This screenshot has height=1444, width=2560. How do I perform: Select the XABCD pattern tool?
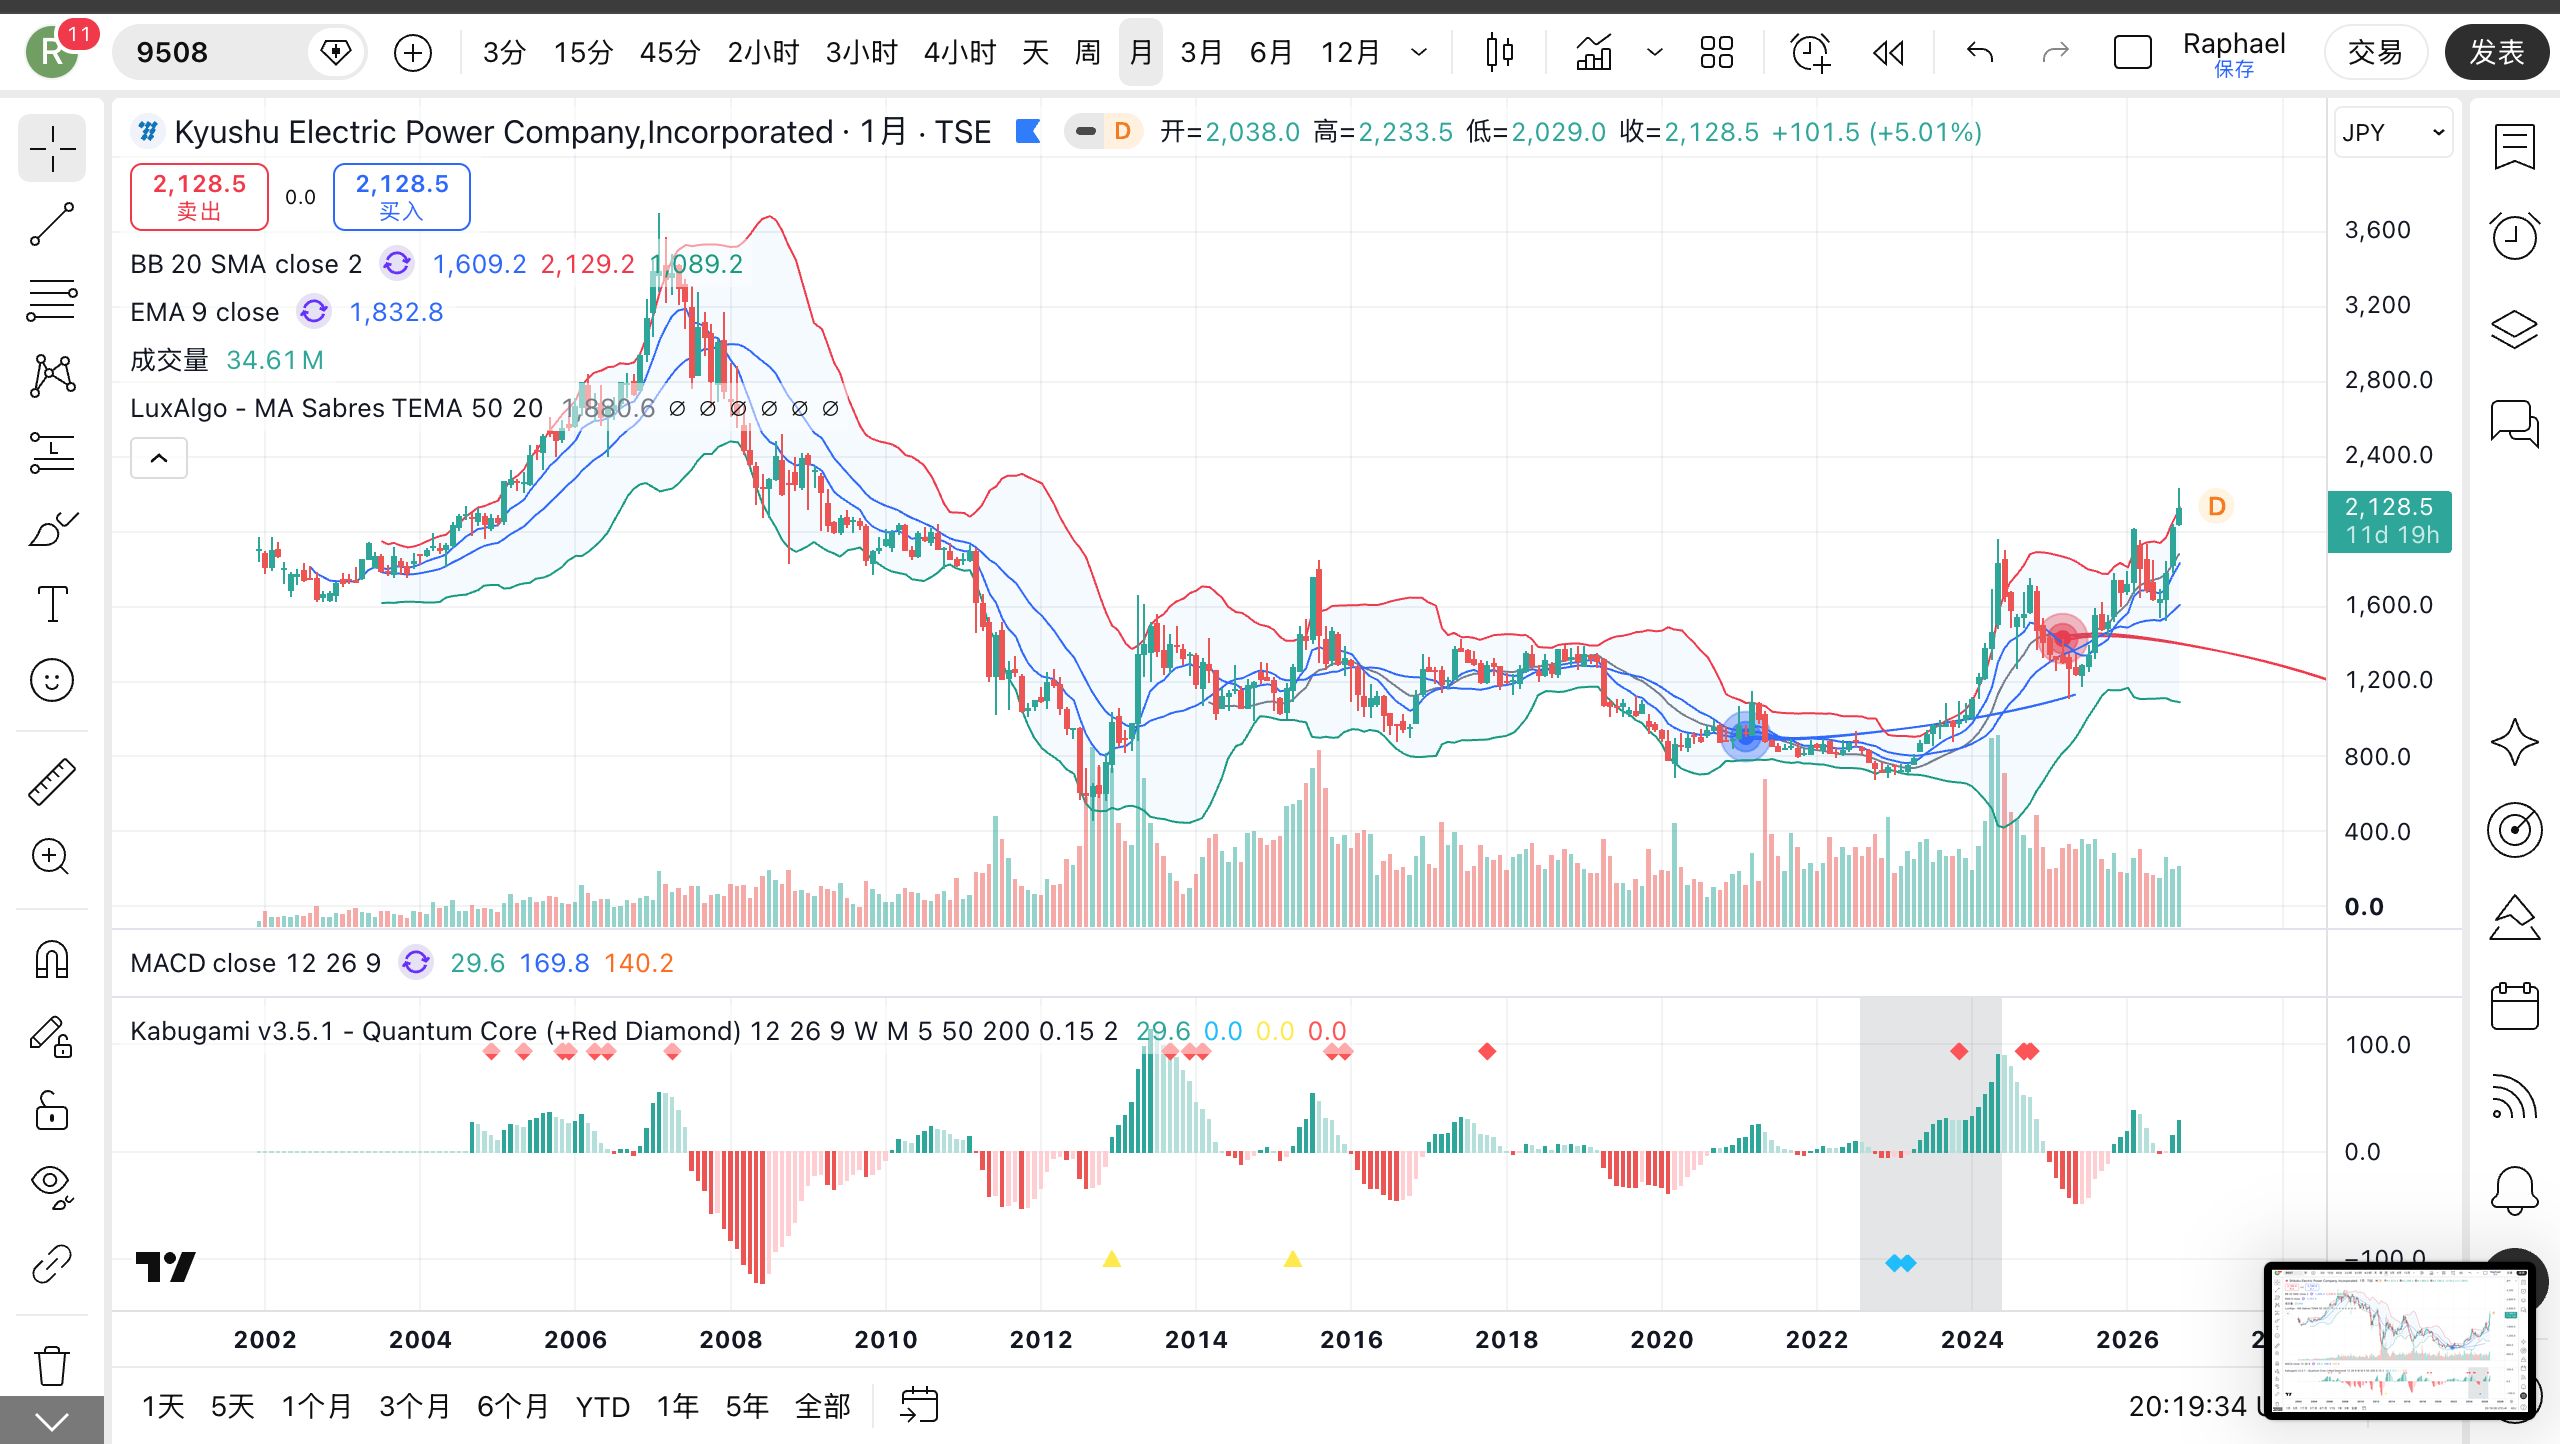click(x=52, y=376)
